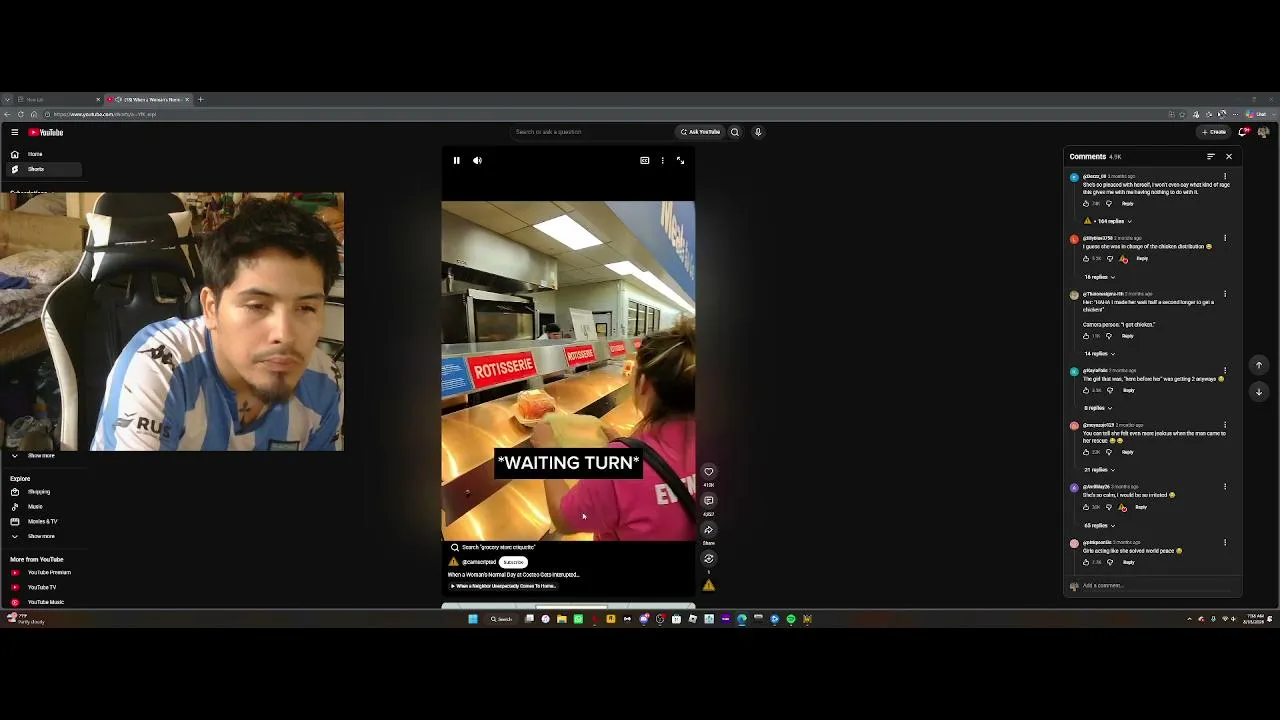
Task: Open Home in the YouTube sidebar
Action: (x=44, y=154)
